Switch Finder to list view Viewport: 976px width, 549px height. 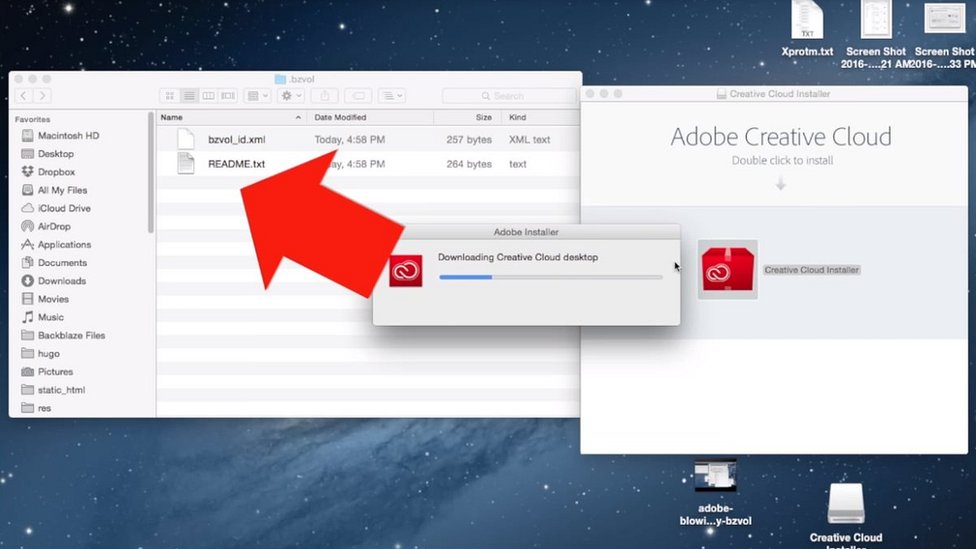pyautogui.click(x=189, y=96)
